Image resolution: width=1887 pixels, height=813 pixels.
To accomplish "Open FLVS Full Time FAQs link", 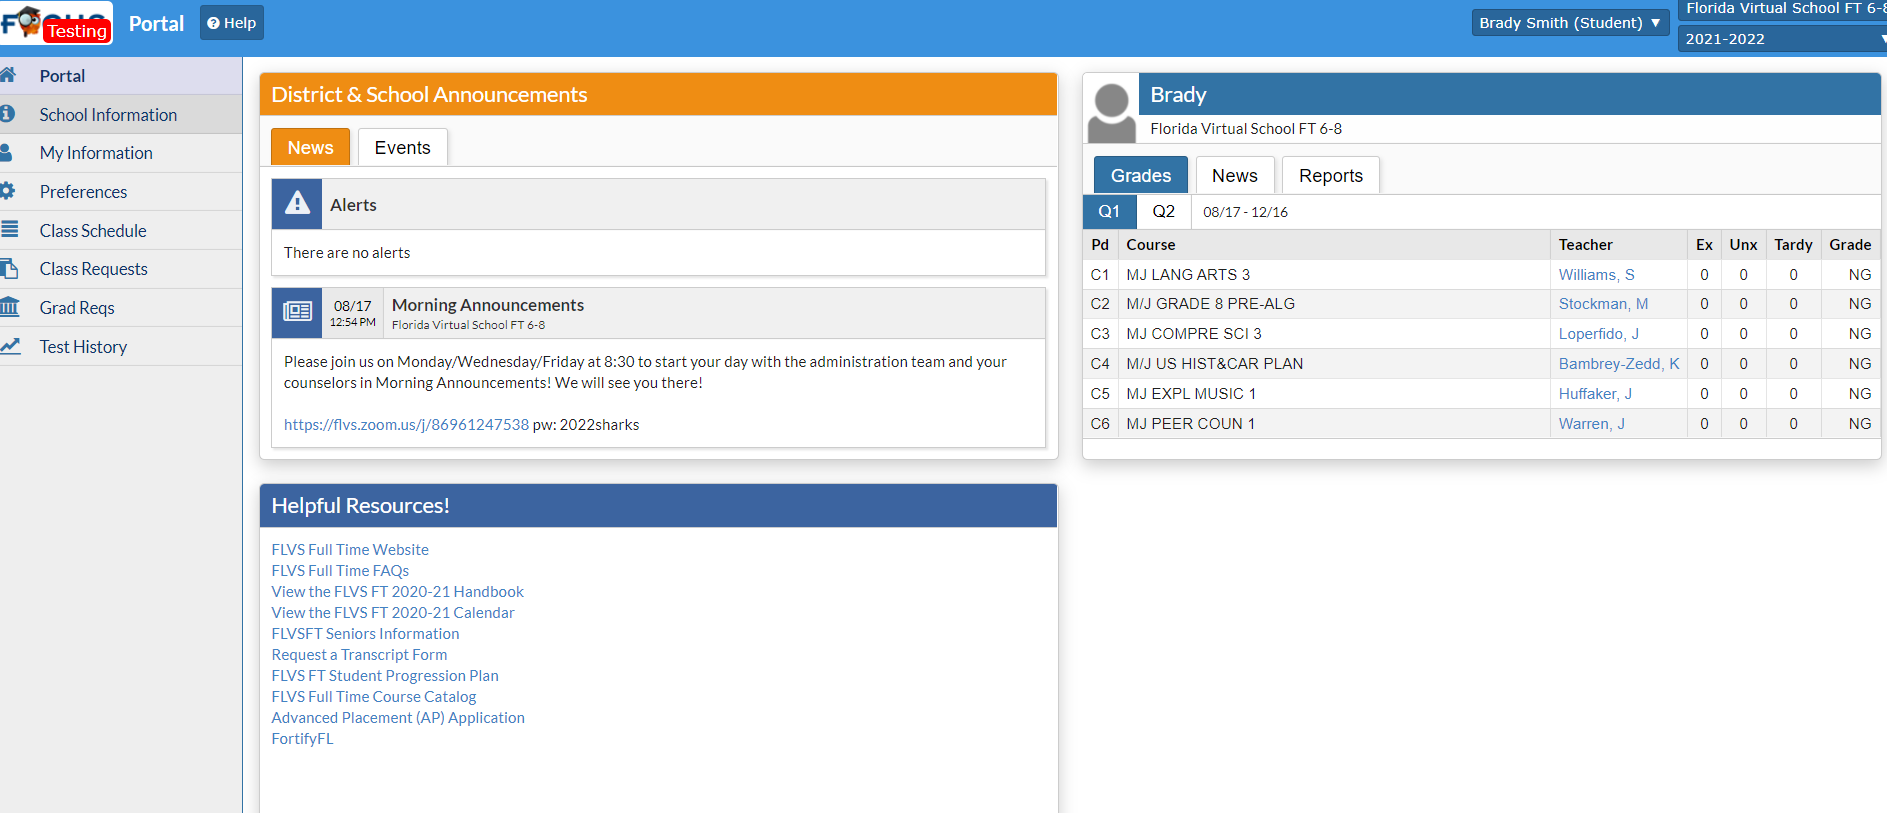I will (340, 571).
